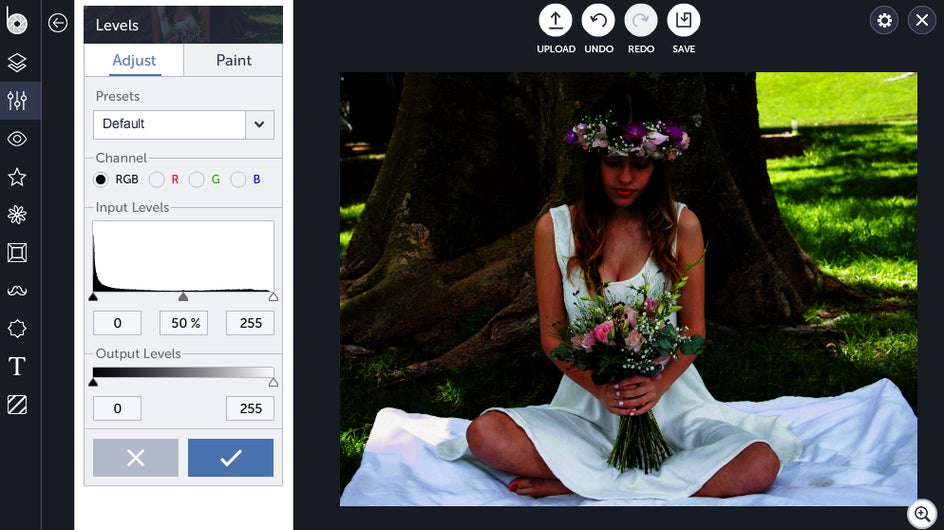Switch to the Adjust tab
Screen dimensions: 944x530
(x=134, y=60)
